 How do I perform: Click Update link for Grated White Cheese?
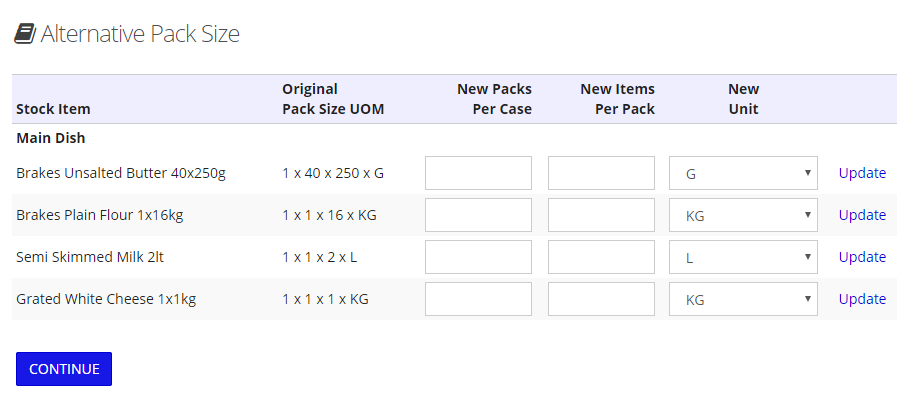pos(862,299)
